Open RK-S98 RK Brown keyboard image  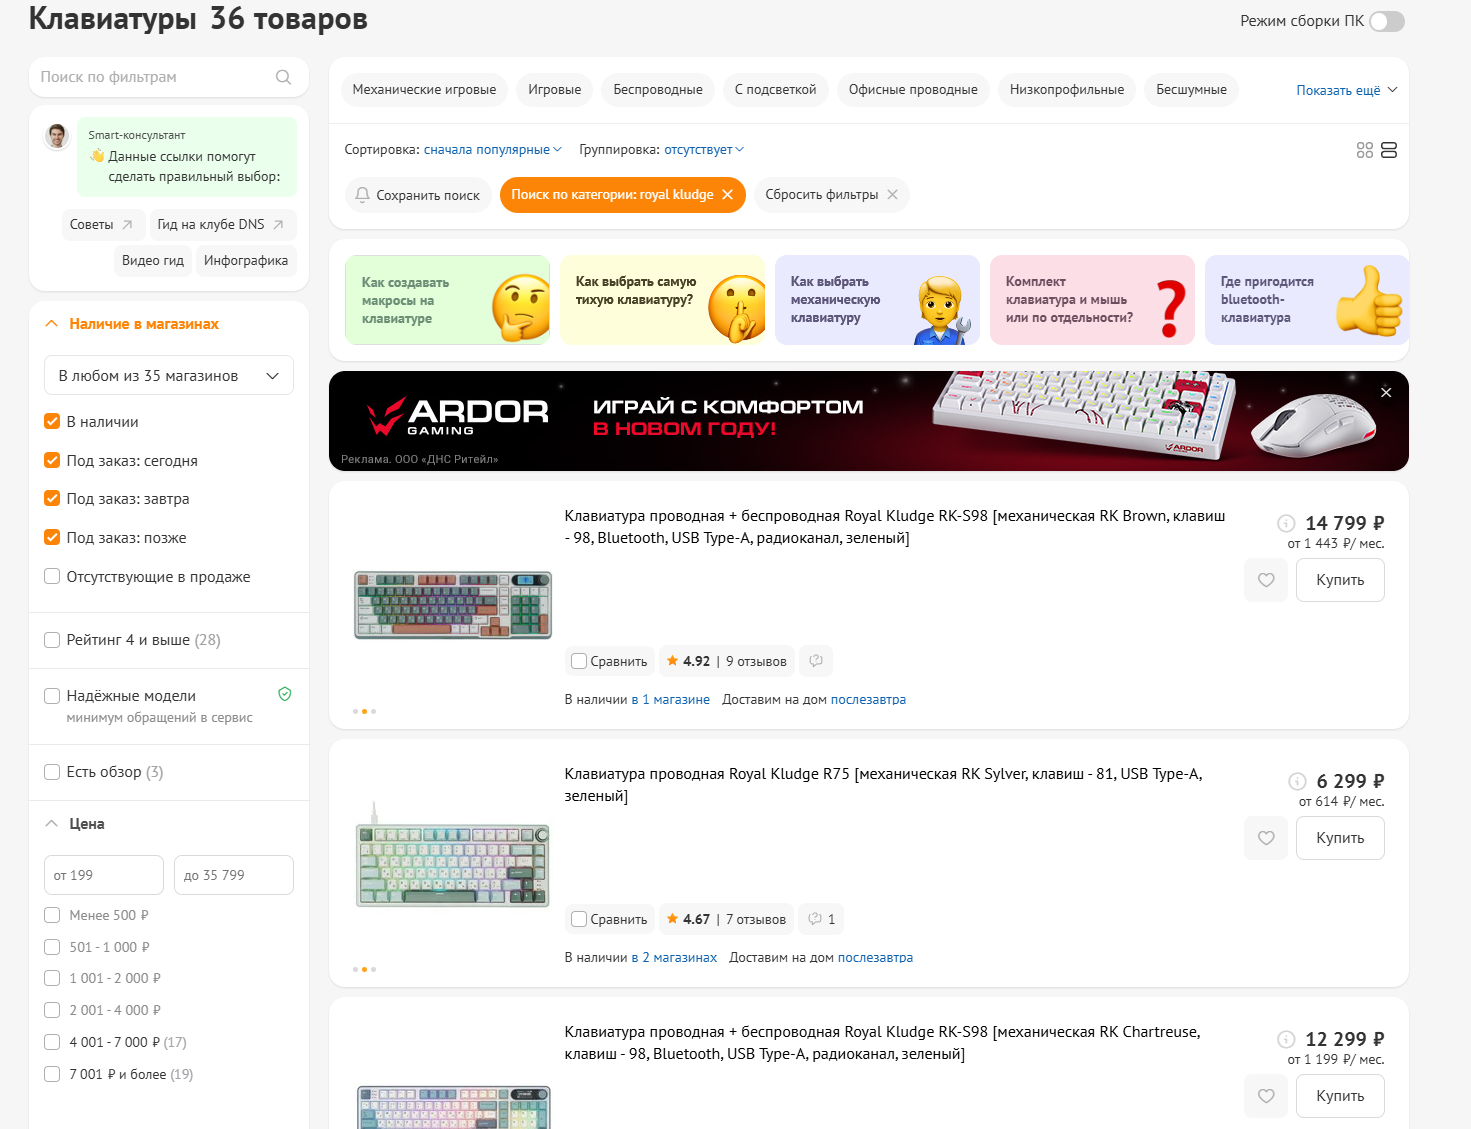453,605
